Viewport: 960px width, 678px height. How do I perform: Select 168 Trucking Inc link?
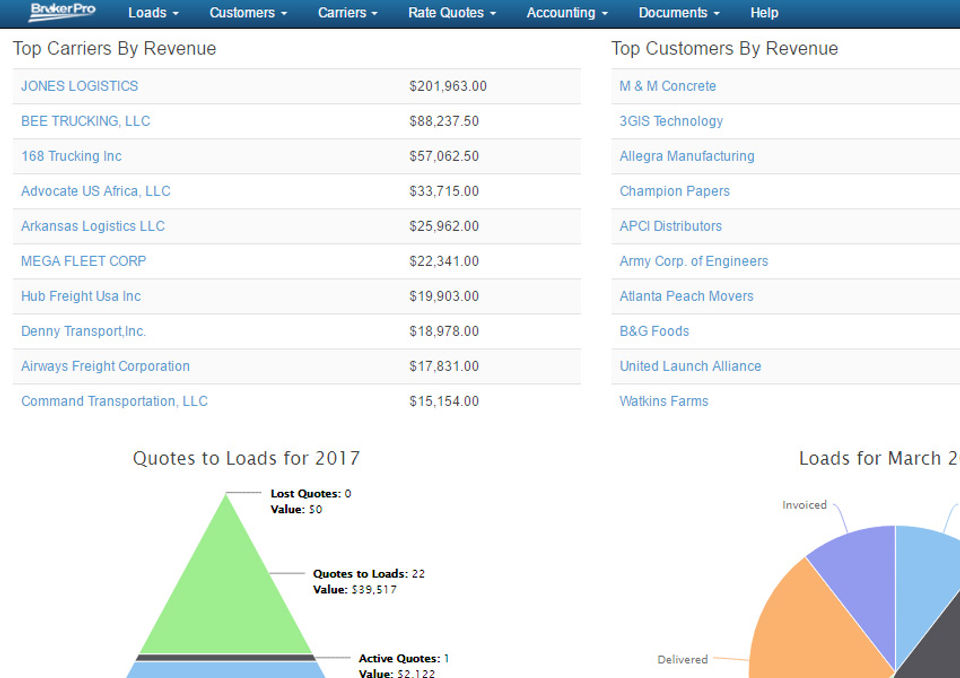71,156
